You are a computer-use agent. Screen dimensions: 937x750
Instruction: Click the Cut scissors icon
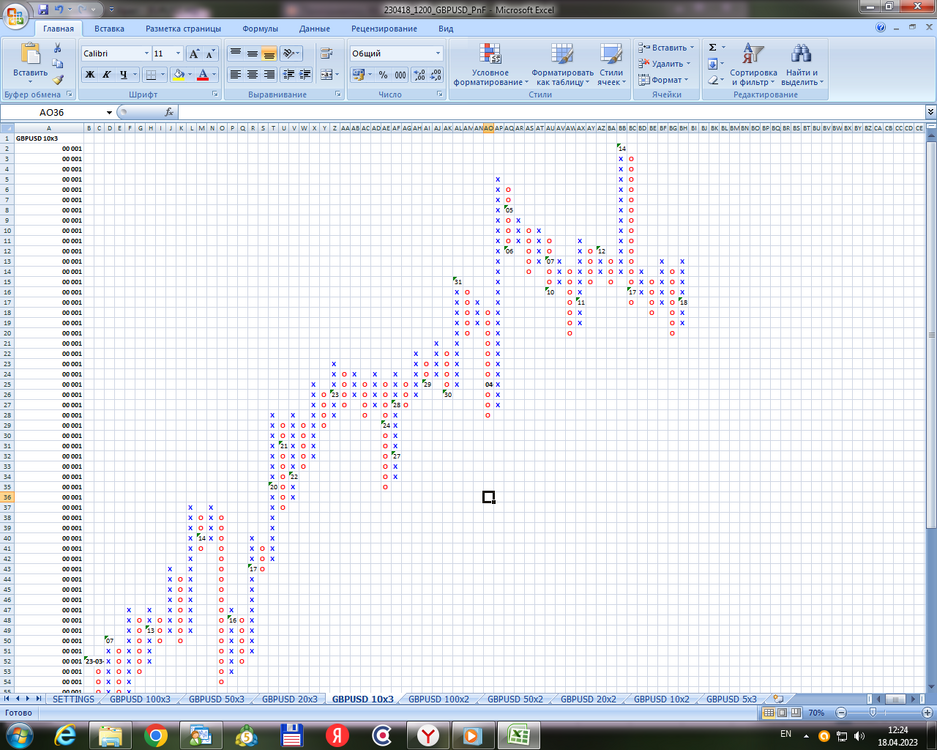[58, 48]
